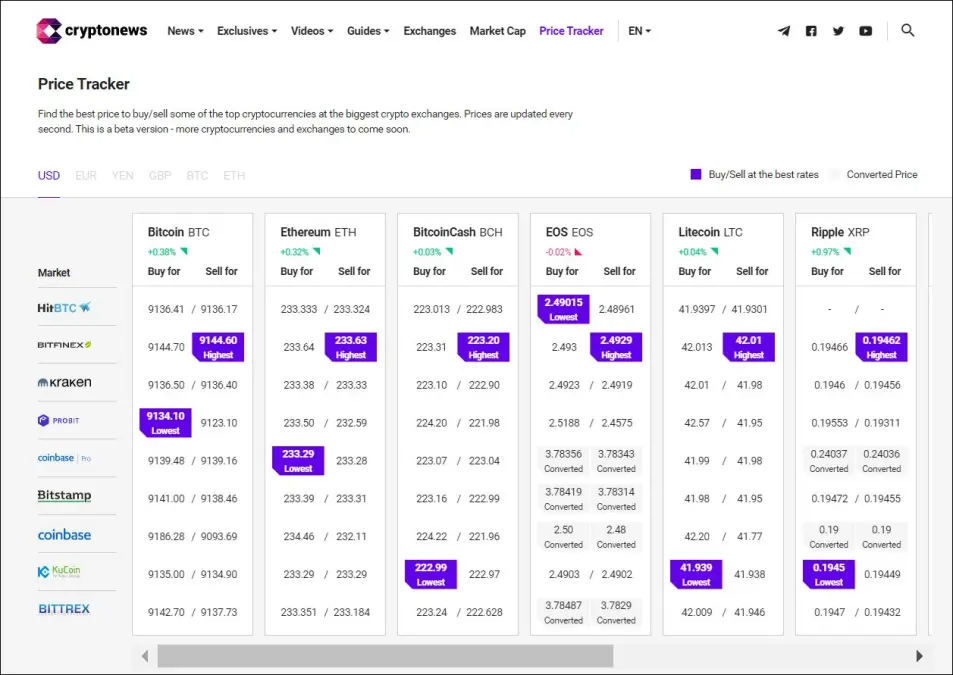Expand the Guides dropdown menu
953x675 pixels.
pyautogui.click(x=368, y=31)
